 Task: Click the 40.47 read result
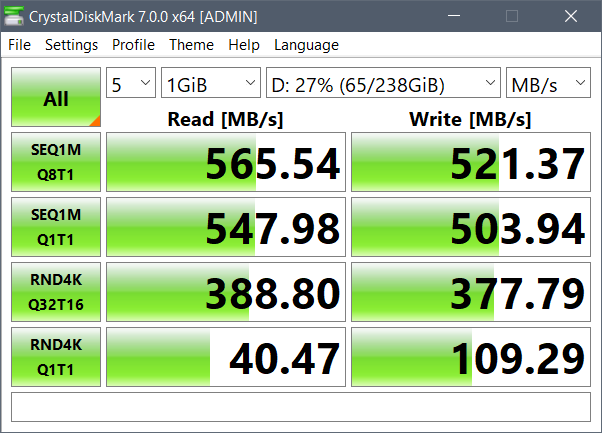(226, 357)
